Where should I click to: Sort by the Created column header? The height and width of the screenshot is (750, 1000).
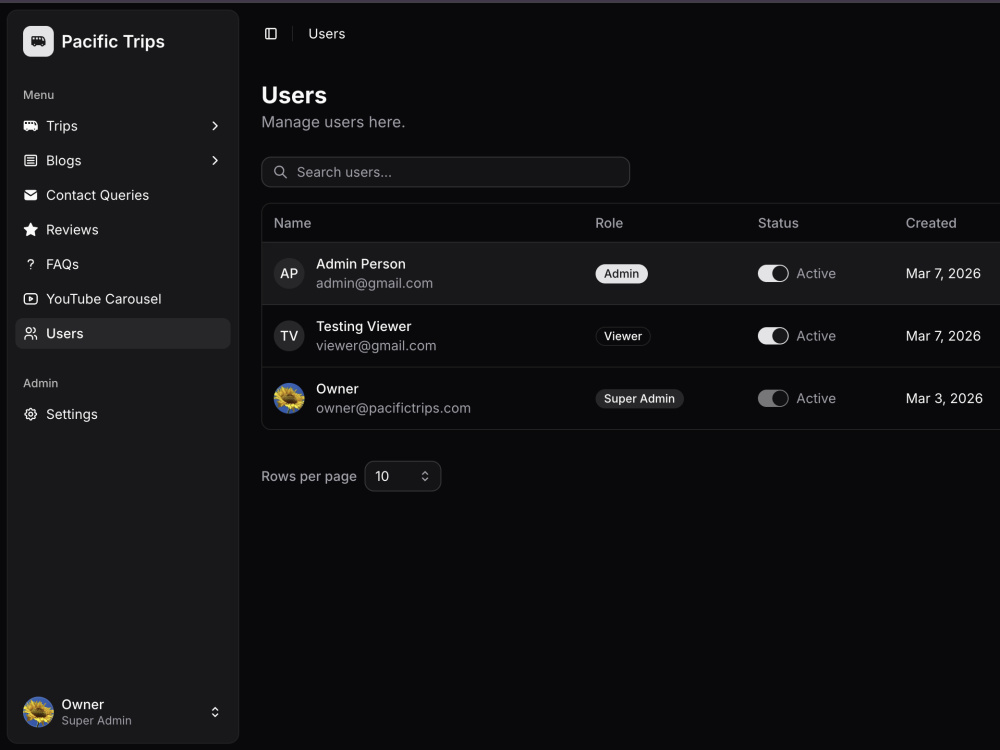tap(931, 223)
